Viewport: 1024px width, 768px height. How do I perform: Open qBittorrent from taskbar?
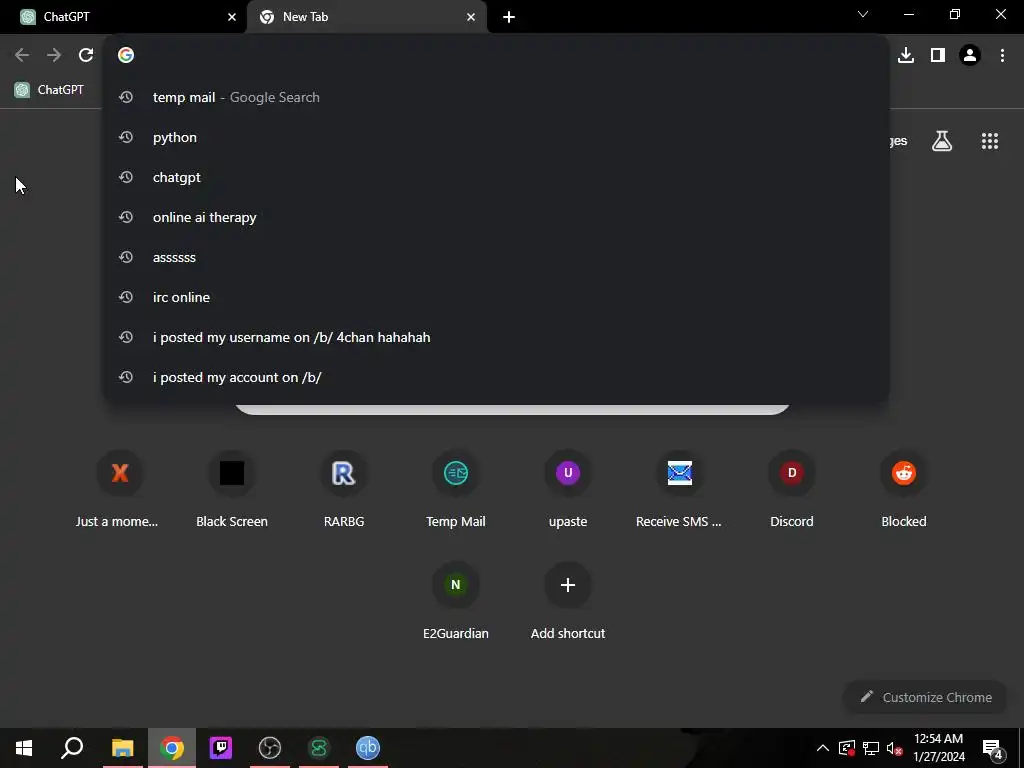click(x=368, y=748)
